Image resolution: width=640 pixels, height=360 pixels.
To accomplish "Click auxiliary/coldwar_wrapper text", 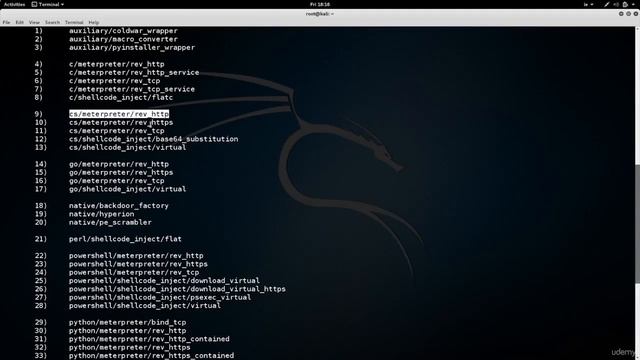I will 123,31.
